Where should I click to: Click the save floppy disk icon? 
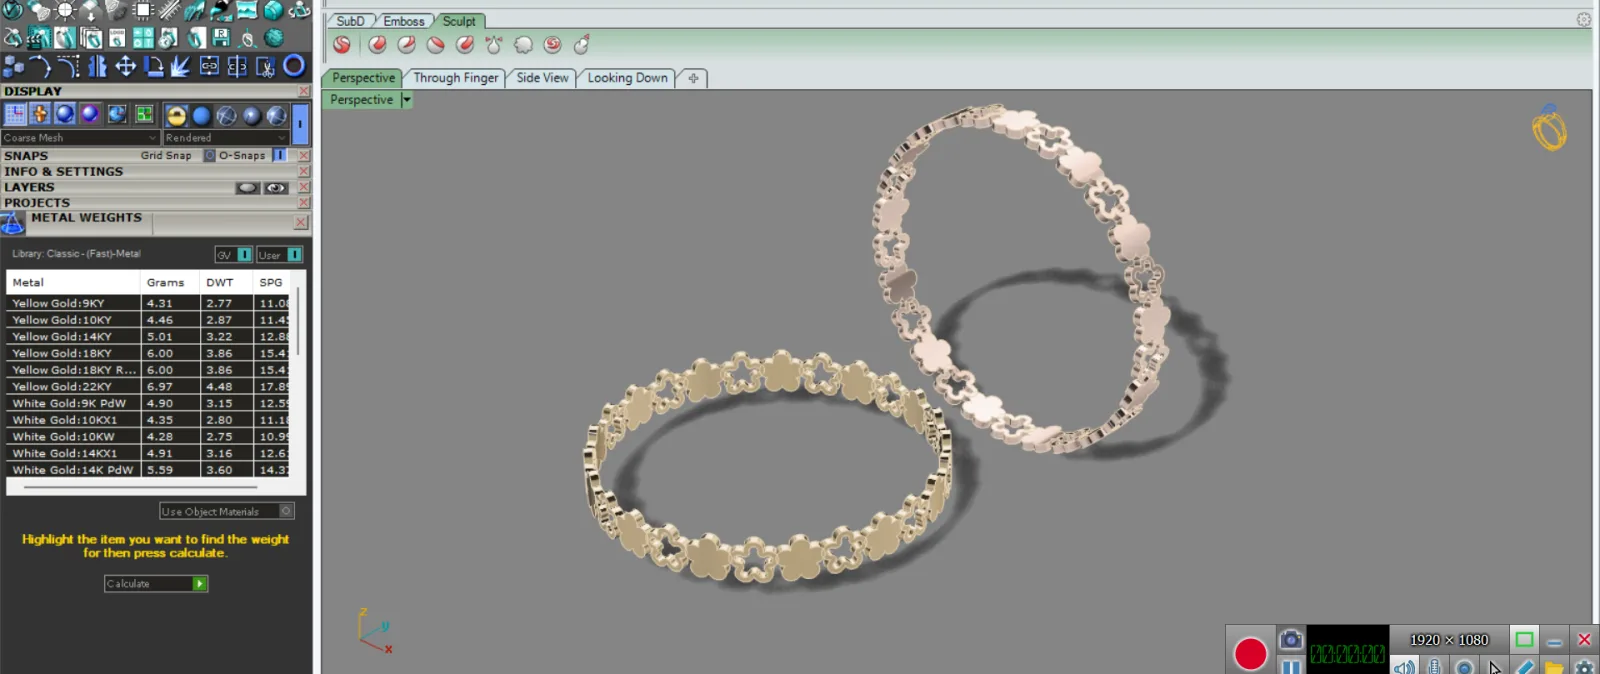pos(221,38)
